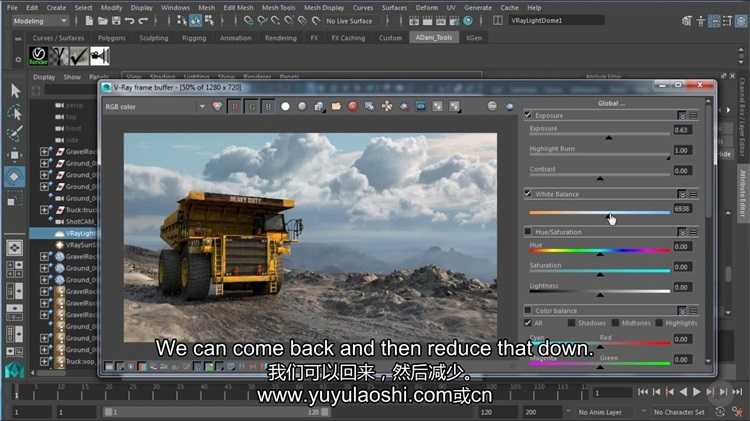Click the IPR render round icon
Screen dimensions: 750x421
pos(468,21)
